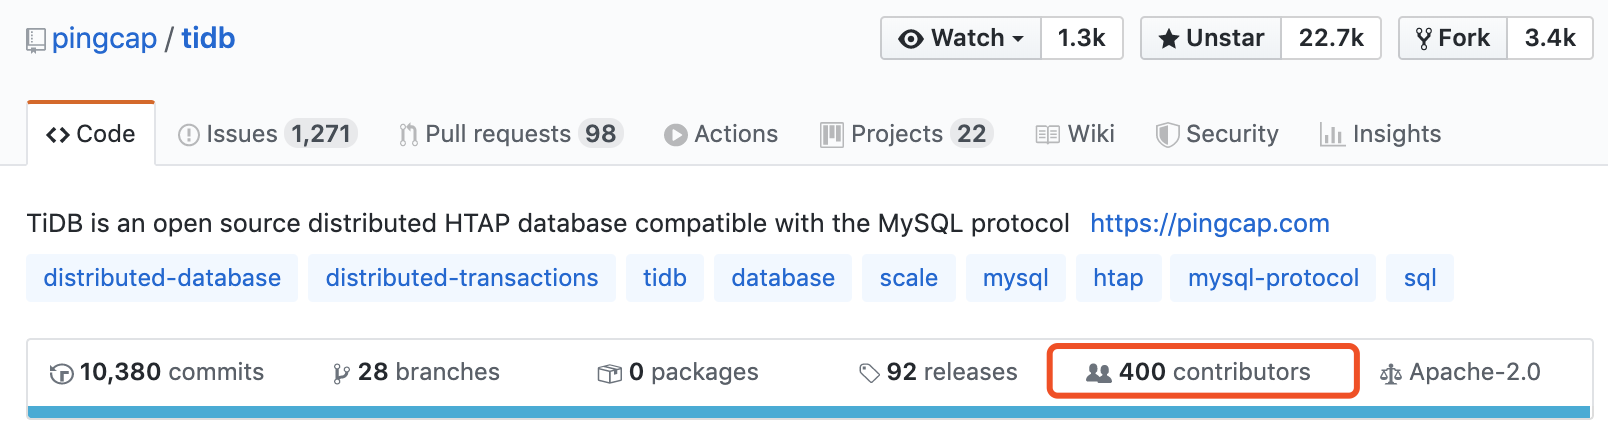Switch to the Issues tab
1608x432 pixels.
pyautogui.click(x=266, y=134)
